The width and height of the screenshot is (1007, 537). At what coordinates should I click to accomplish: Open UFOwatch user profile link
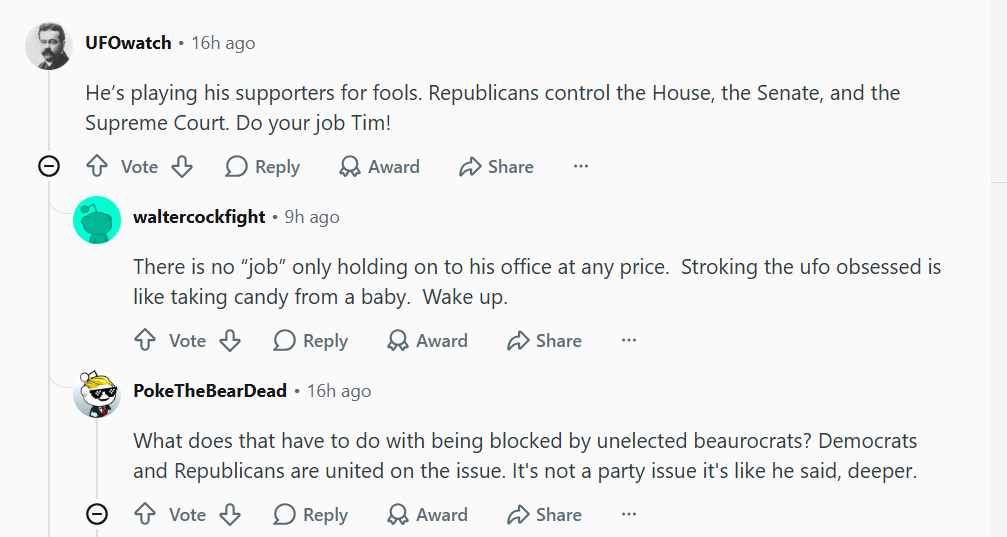point(128,42)
